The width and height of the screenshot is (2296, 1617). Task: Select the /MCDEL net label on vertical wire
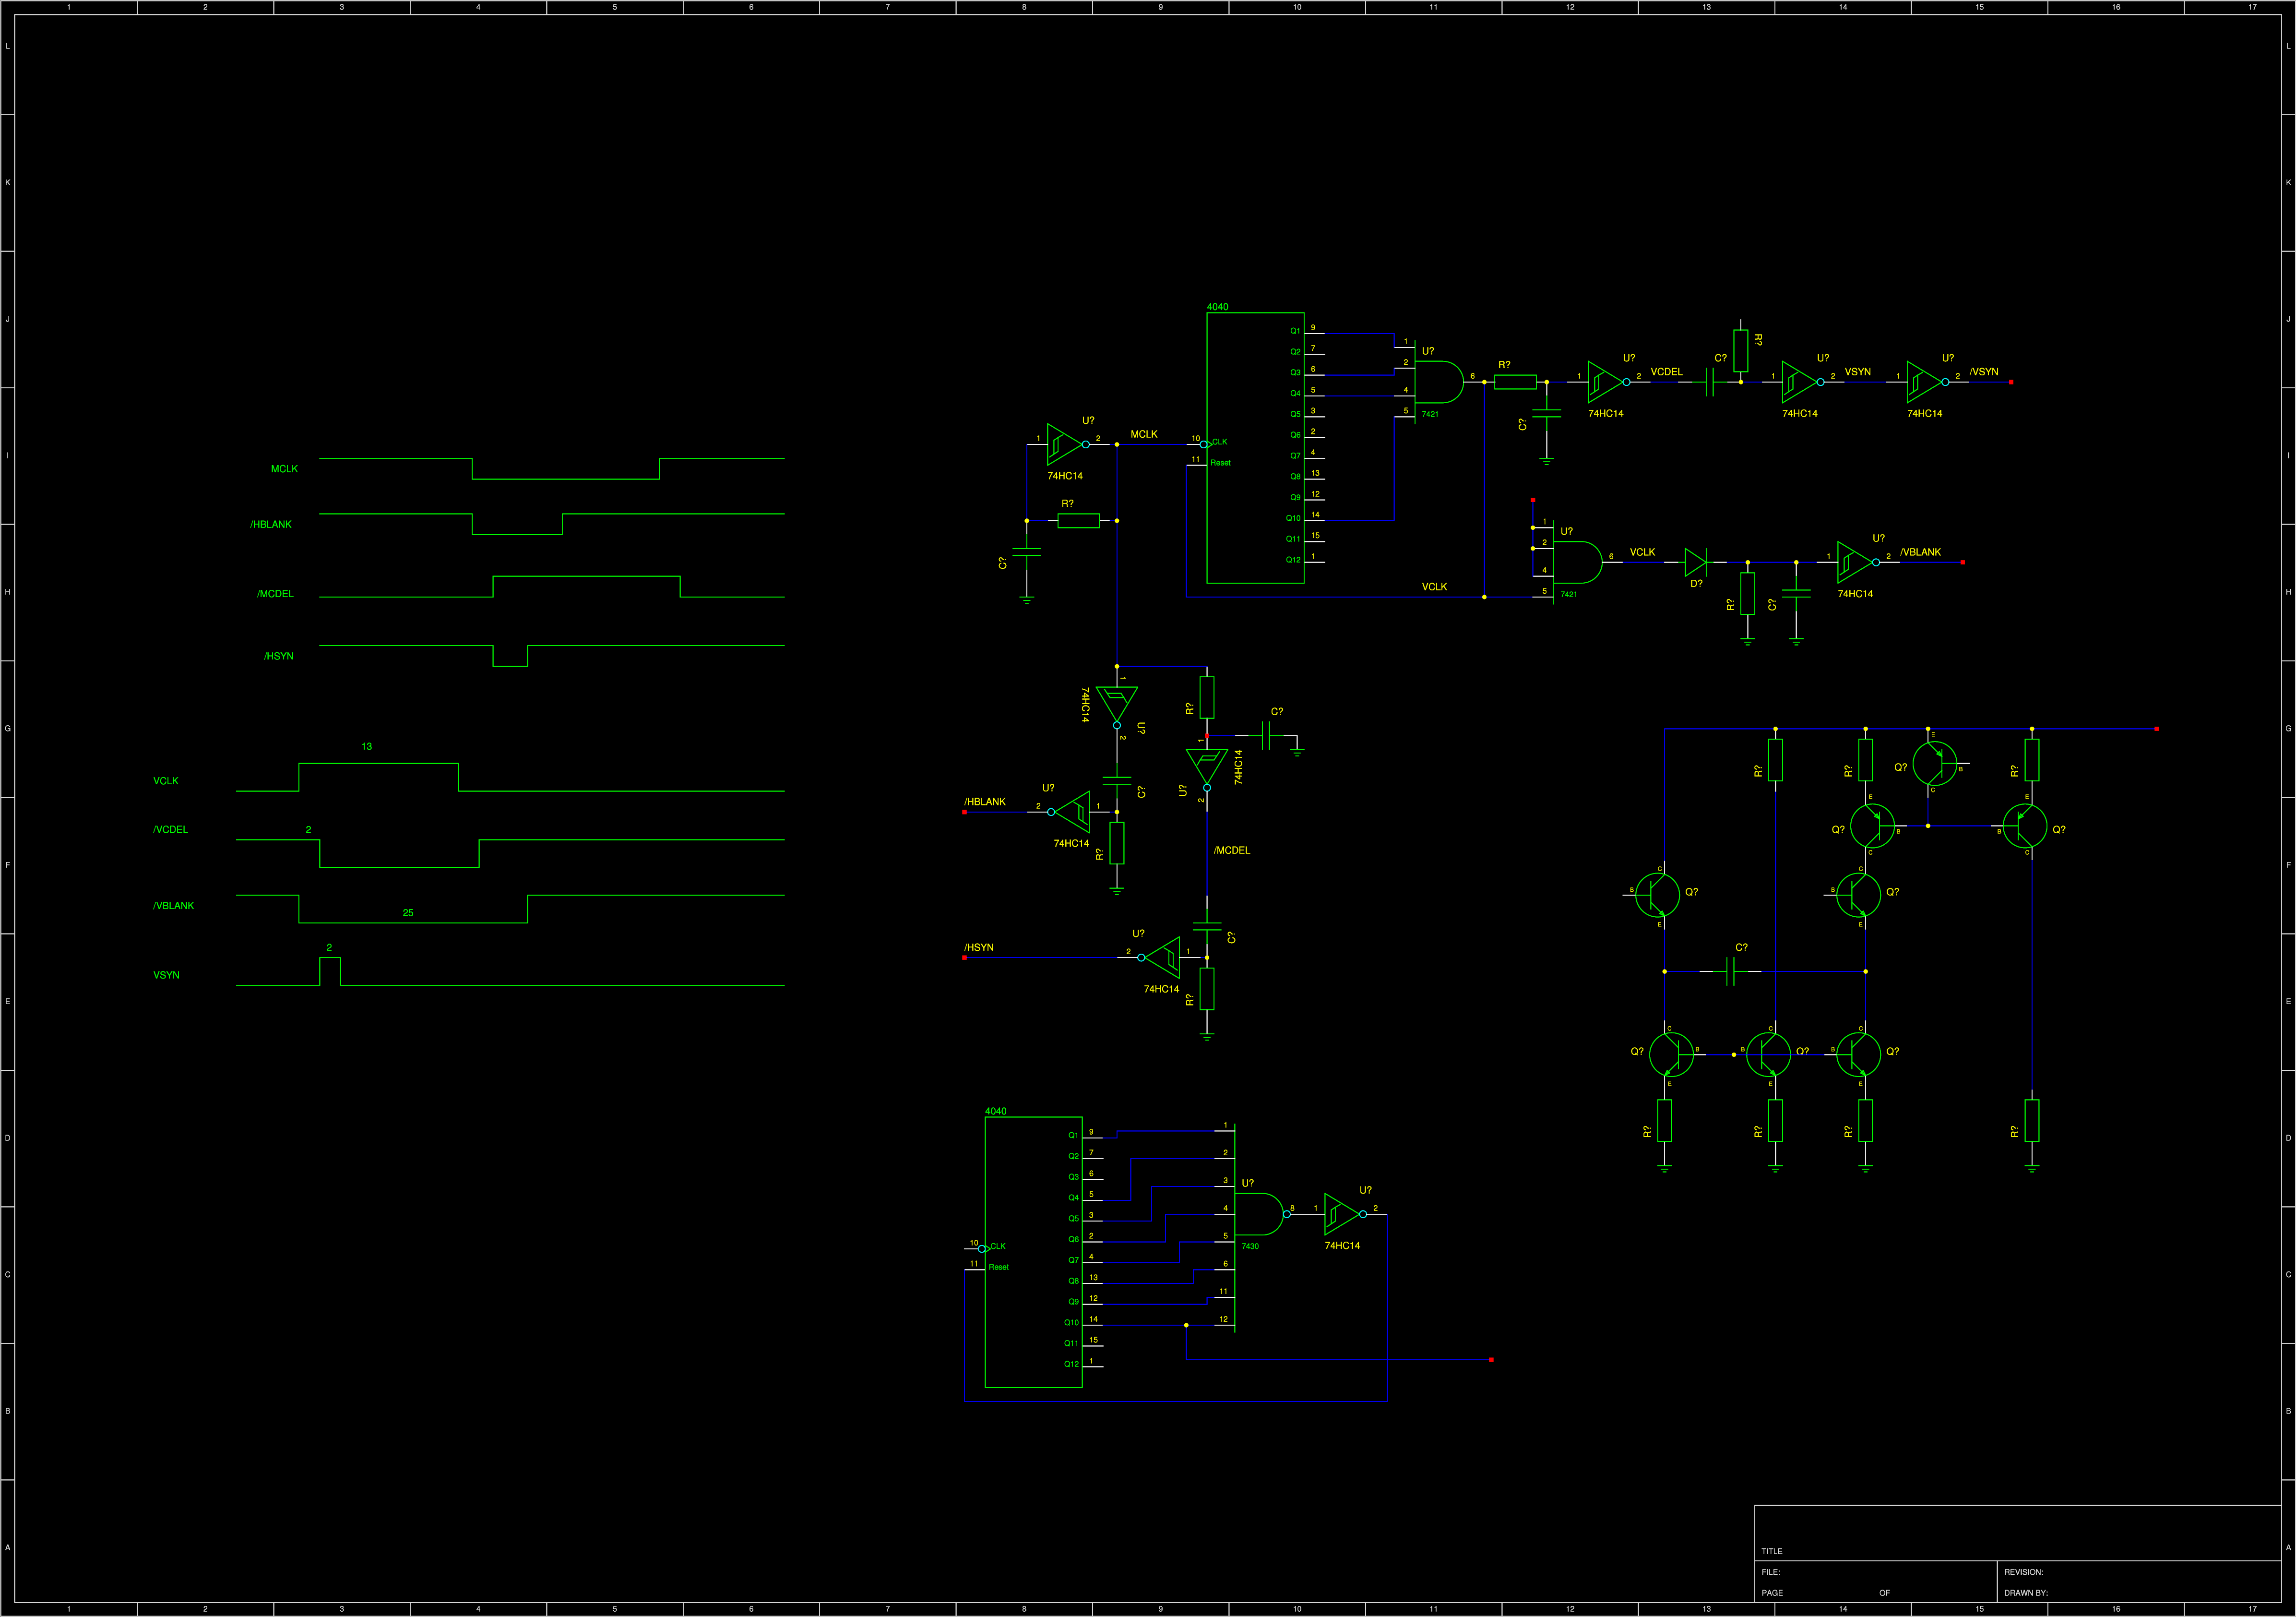[x=1232, y=850]
